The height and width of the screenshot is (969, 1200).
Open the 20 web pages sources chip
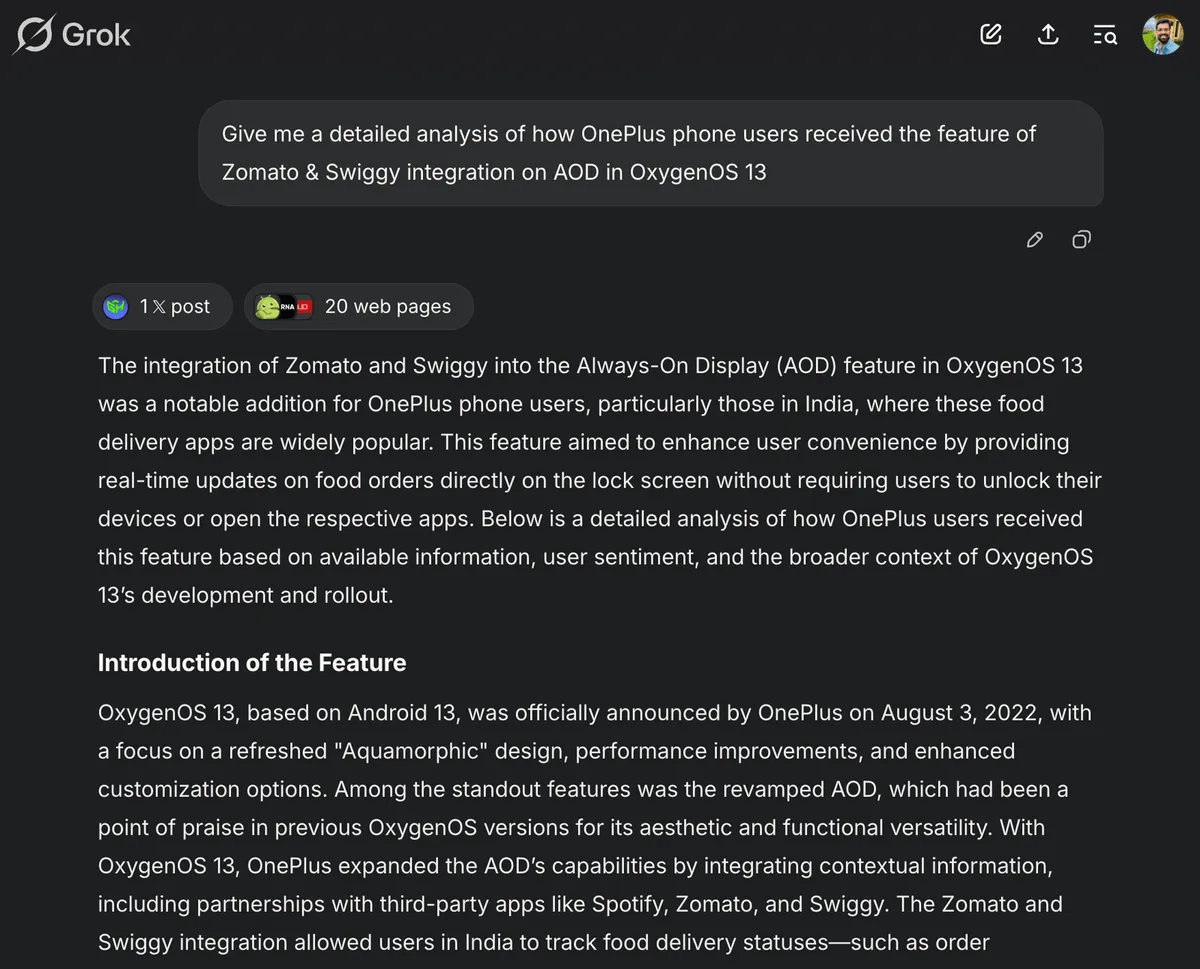[x=359, y=307]
